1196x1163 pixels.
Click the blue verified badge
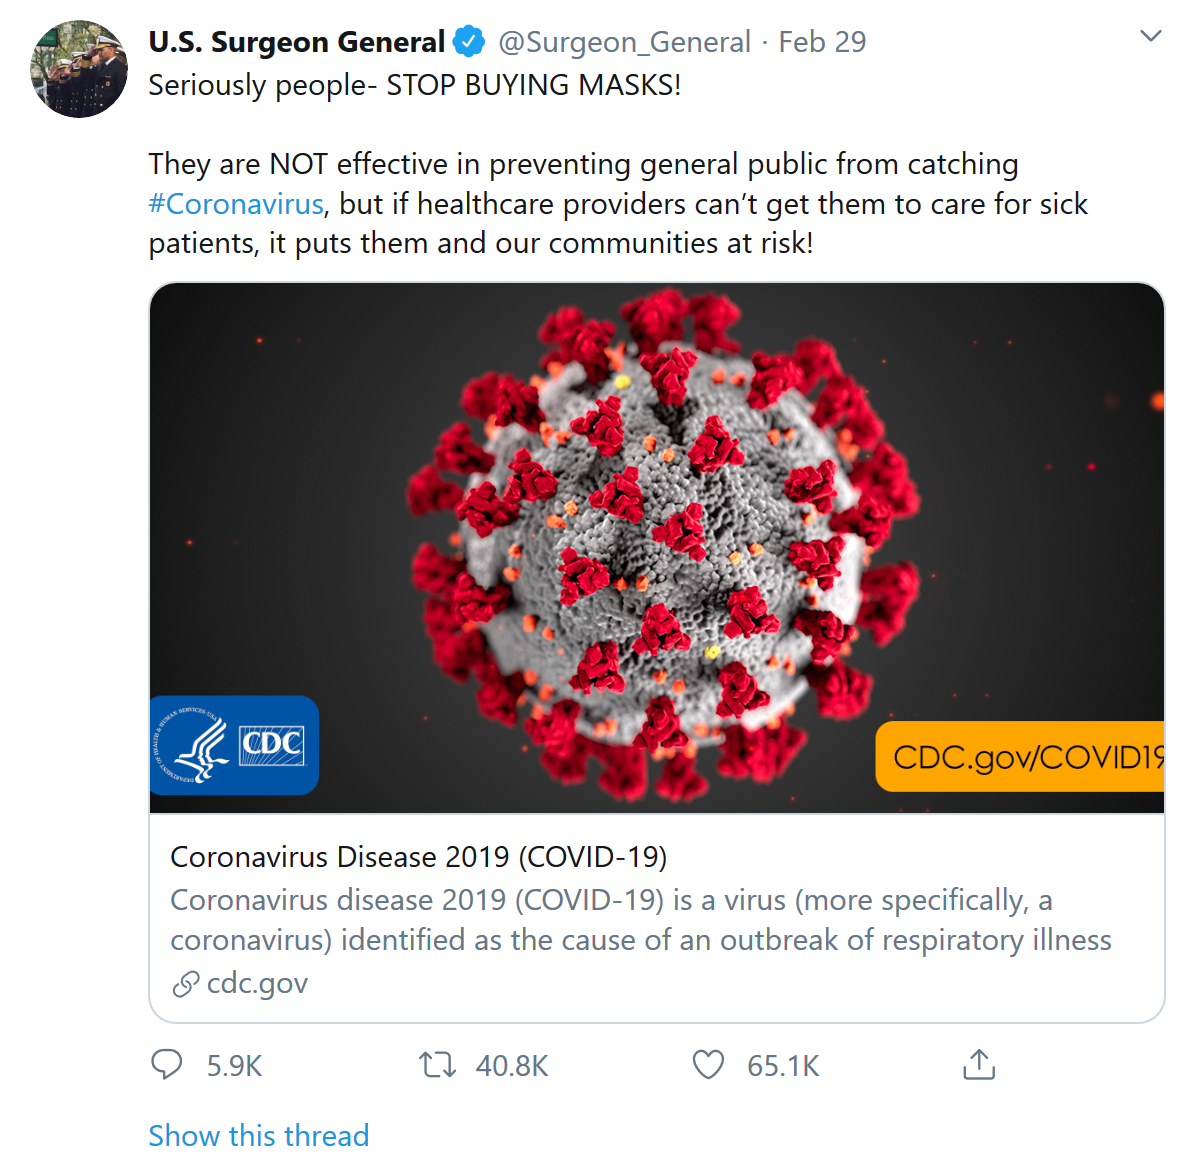(469, 42)
